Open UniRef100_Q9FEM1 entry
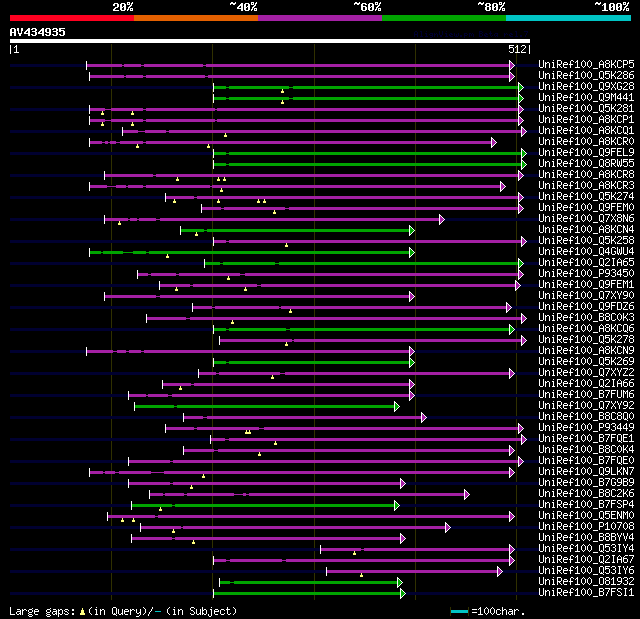Image resolution: width=640 pixels, height=619 pixels. (586, 285)
